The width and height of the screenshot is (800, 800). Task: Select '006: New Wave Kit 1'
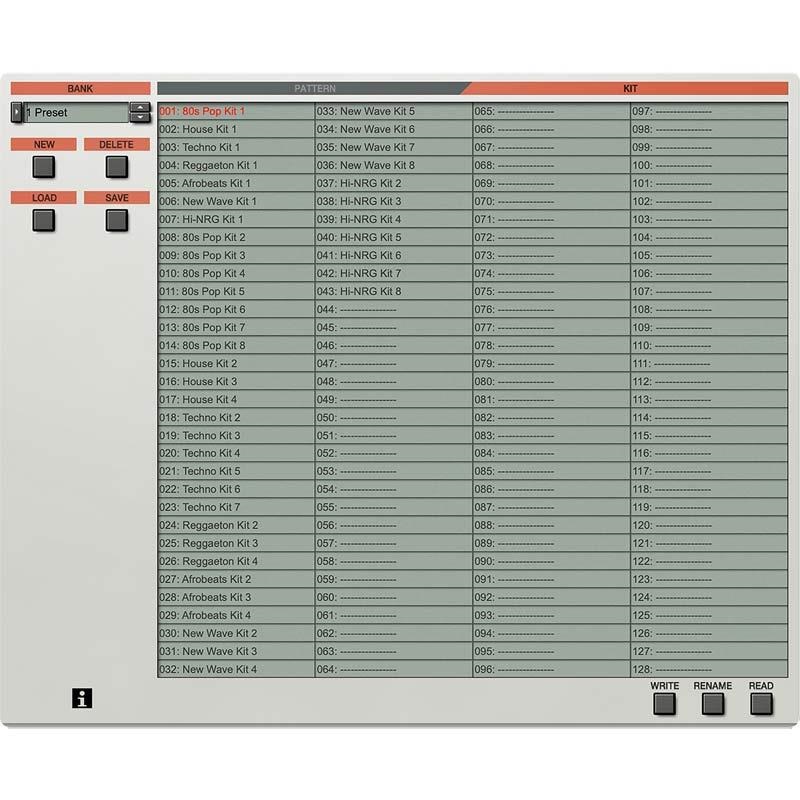(x=236, y=202)
